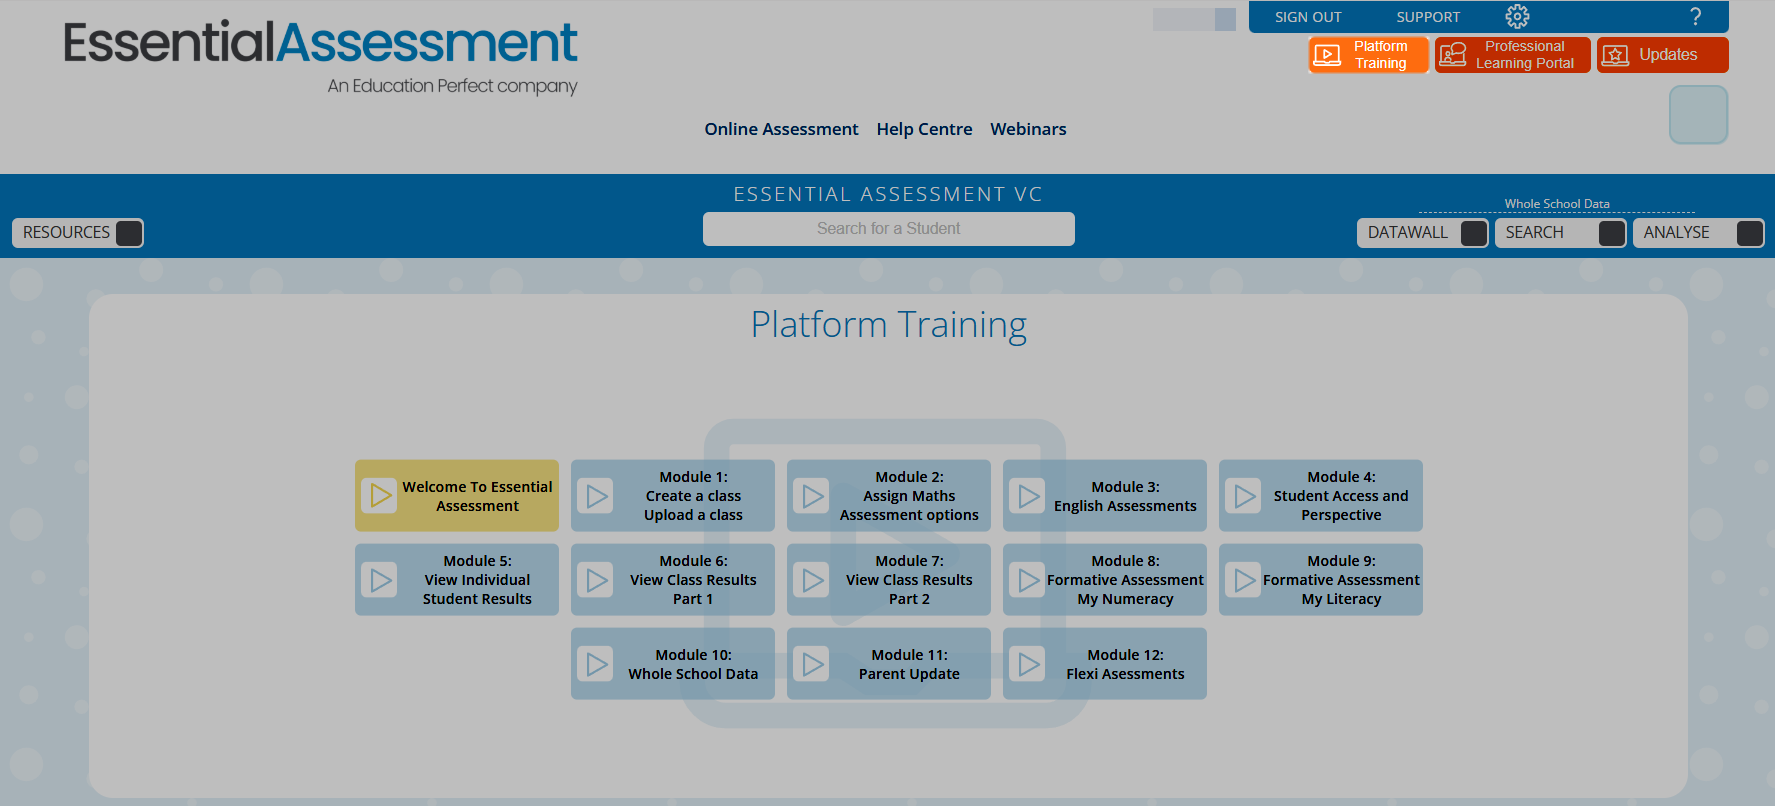Viewport: 1775px width, 806px height.
Task: Play Module 3 English Assessments icon
Action: coord(1029,496)
